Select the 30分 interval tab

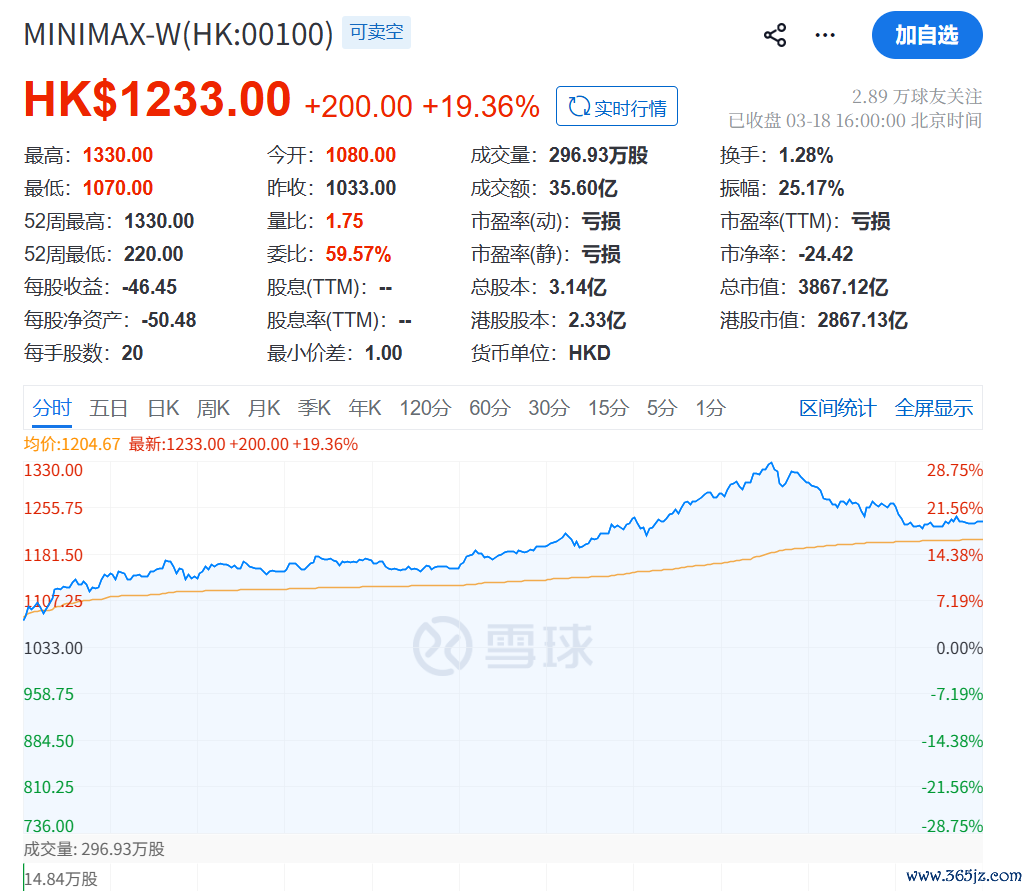click(549, 408)
